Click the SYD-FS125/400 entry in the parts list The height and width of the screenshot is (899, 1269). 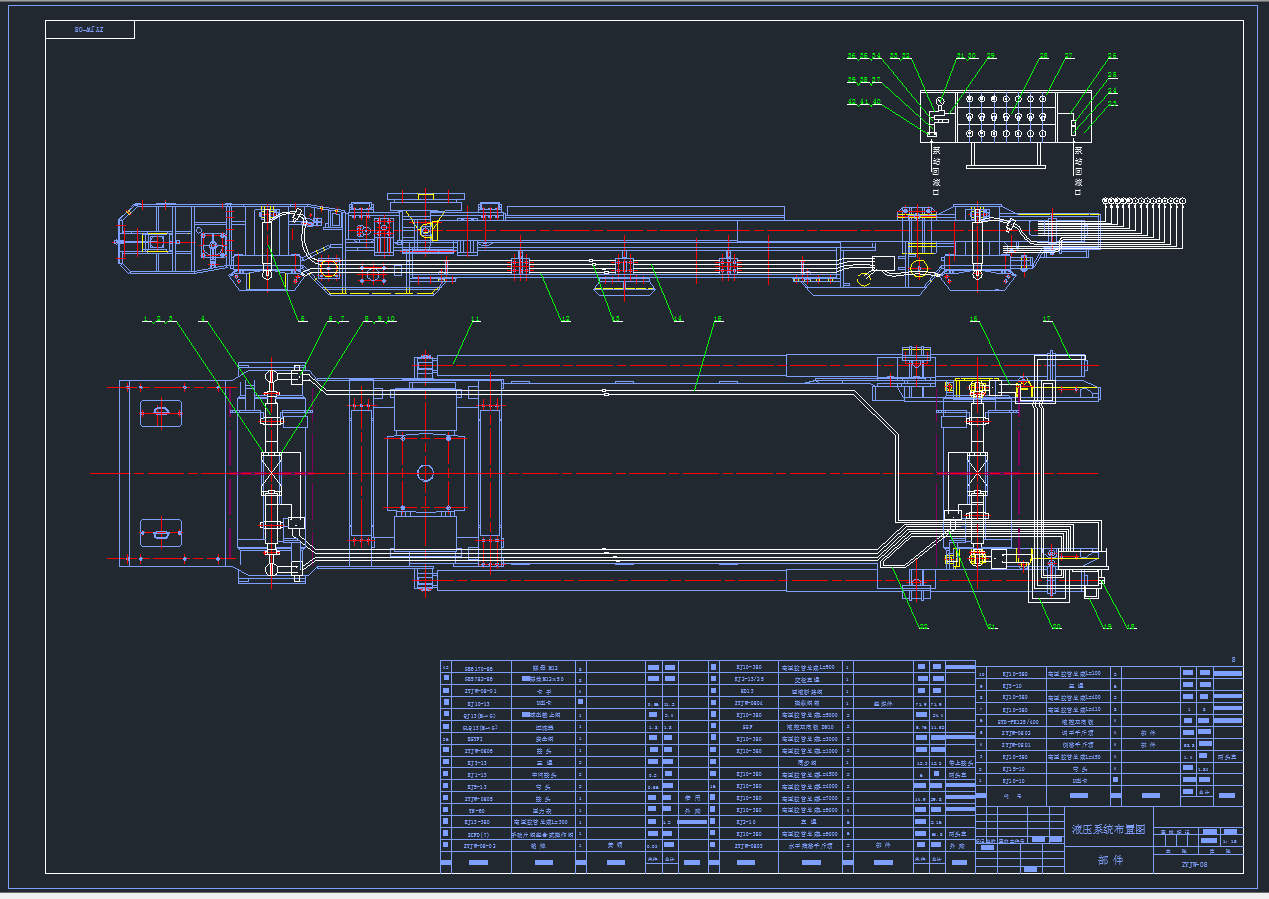1019,722
